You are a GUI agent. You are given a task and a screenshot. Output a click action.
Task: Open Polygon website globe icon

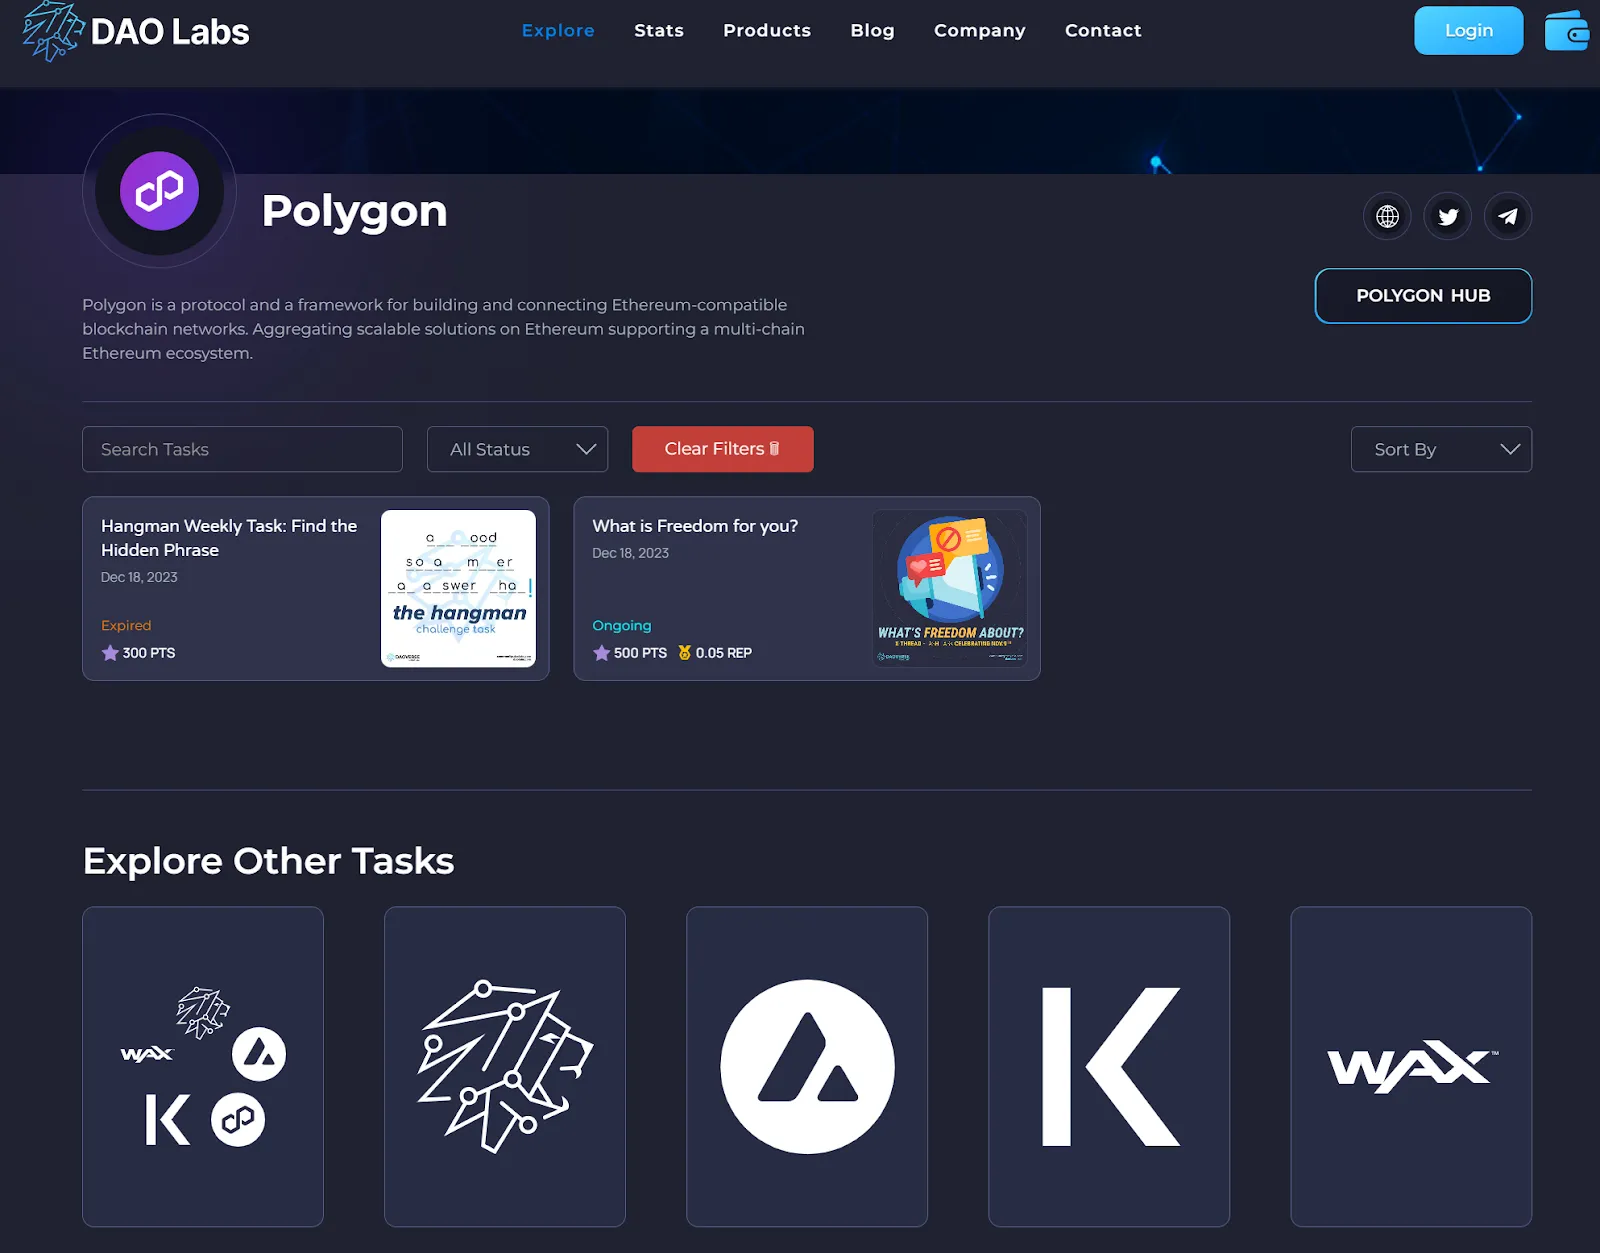1387,216
